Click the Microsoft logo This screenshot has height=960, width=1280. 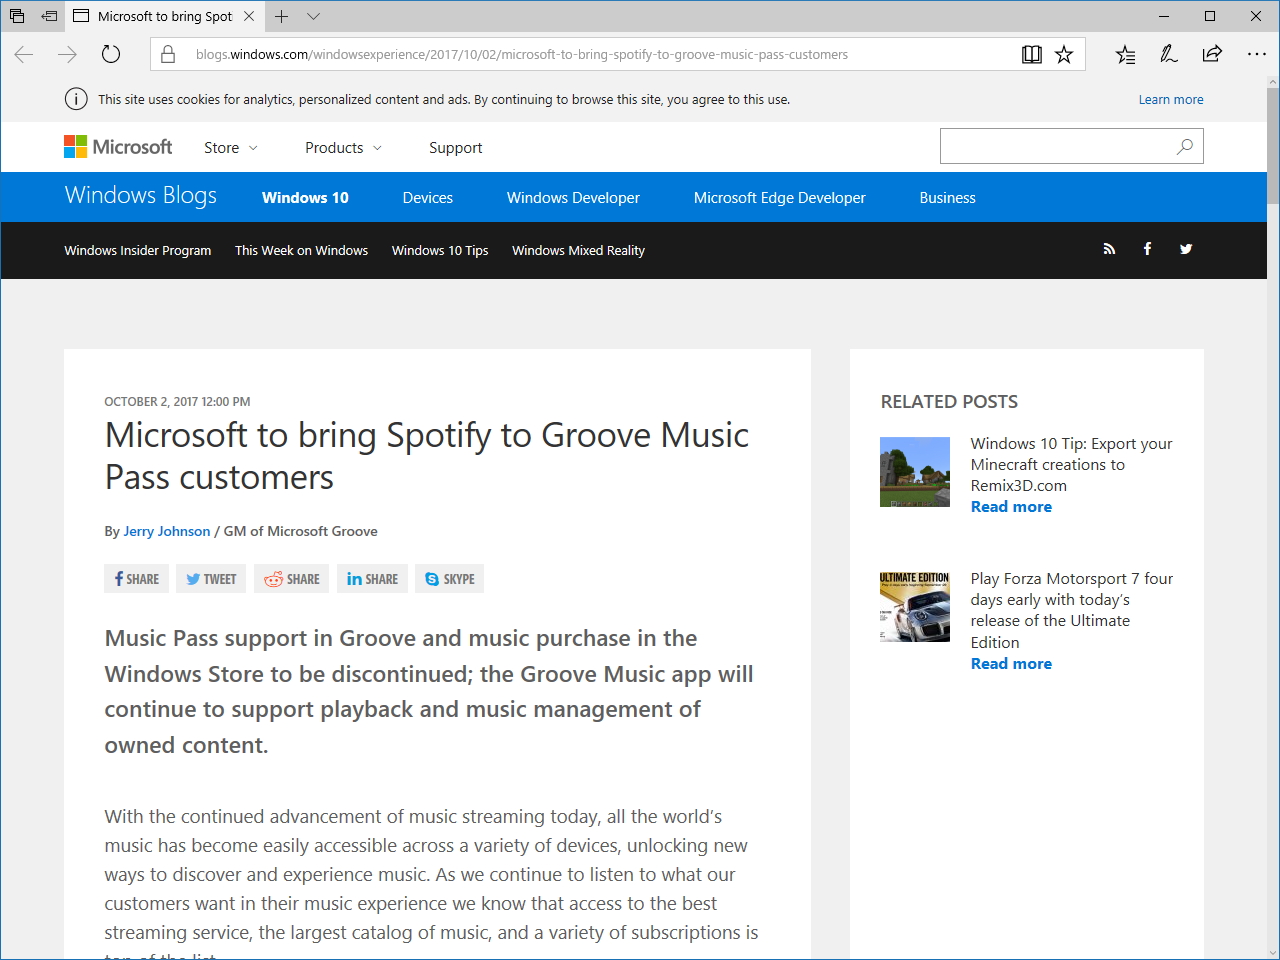[x=118, y=147]
